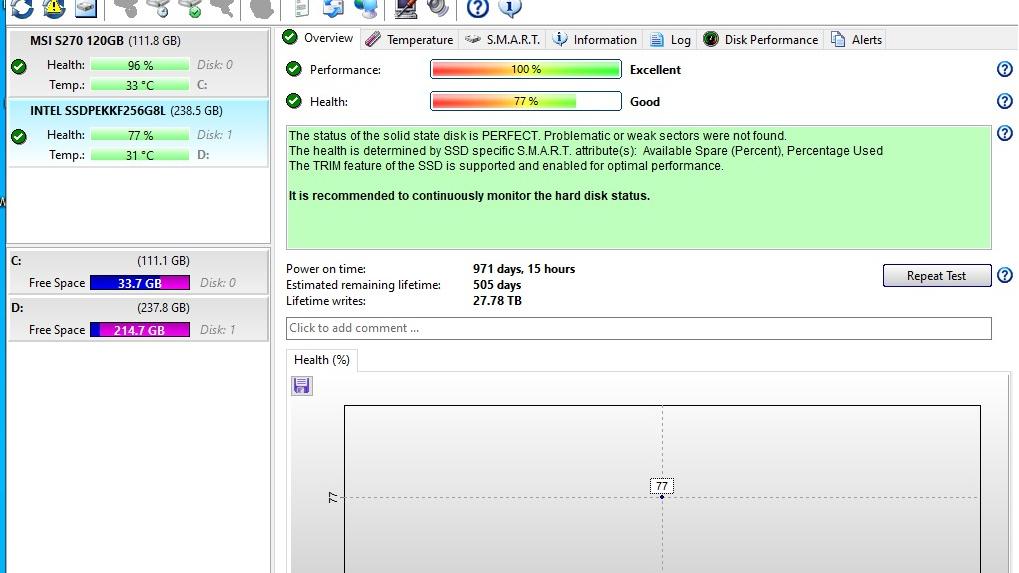Click the 77 % Health bar in overview

point(526,101)
